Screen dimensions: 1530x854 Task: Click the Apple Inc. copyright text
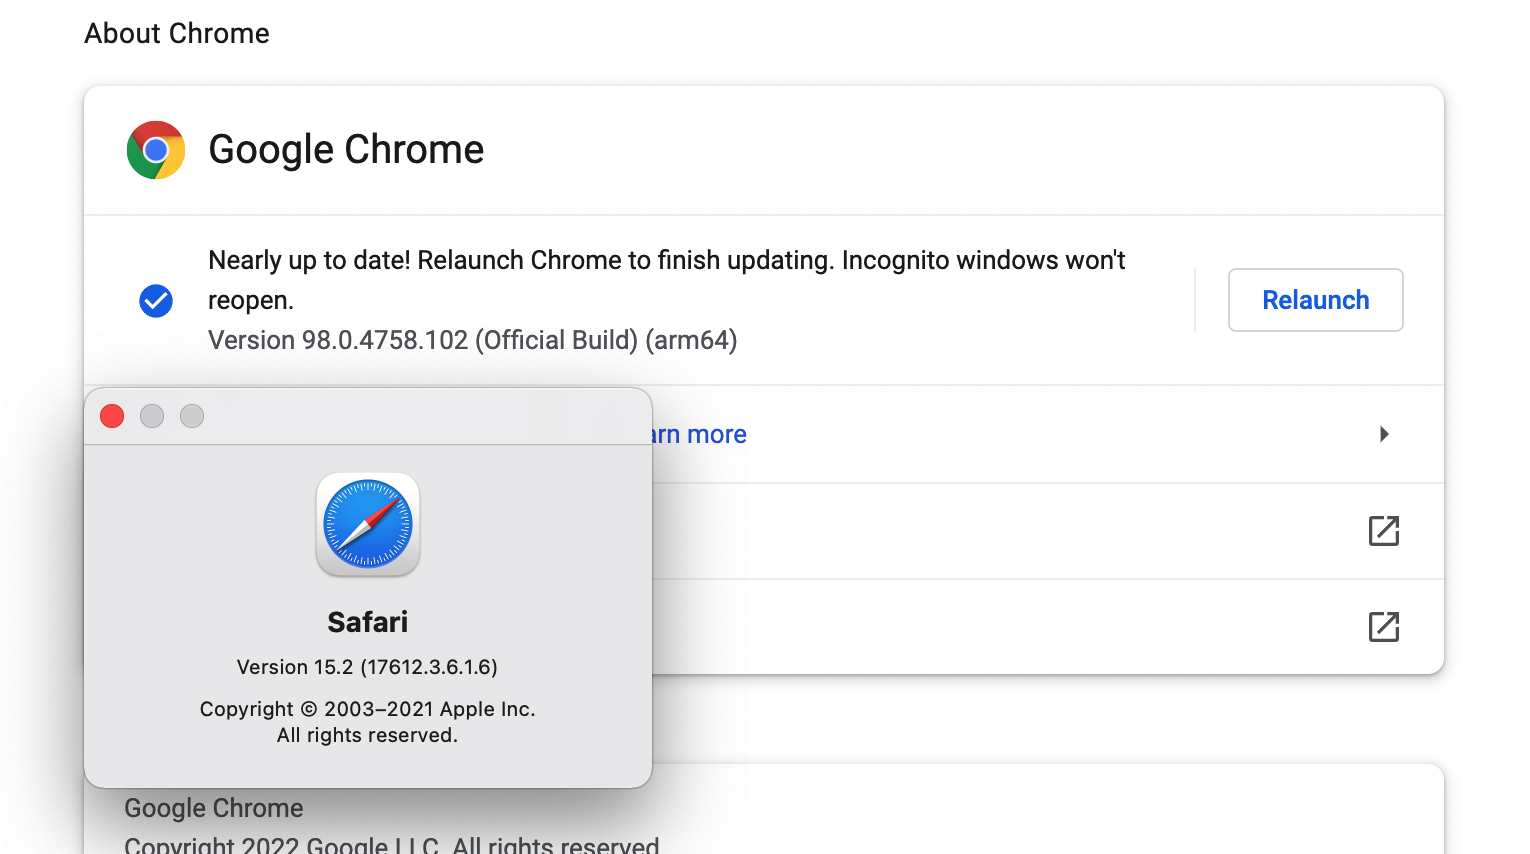click(368, 709)
